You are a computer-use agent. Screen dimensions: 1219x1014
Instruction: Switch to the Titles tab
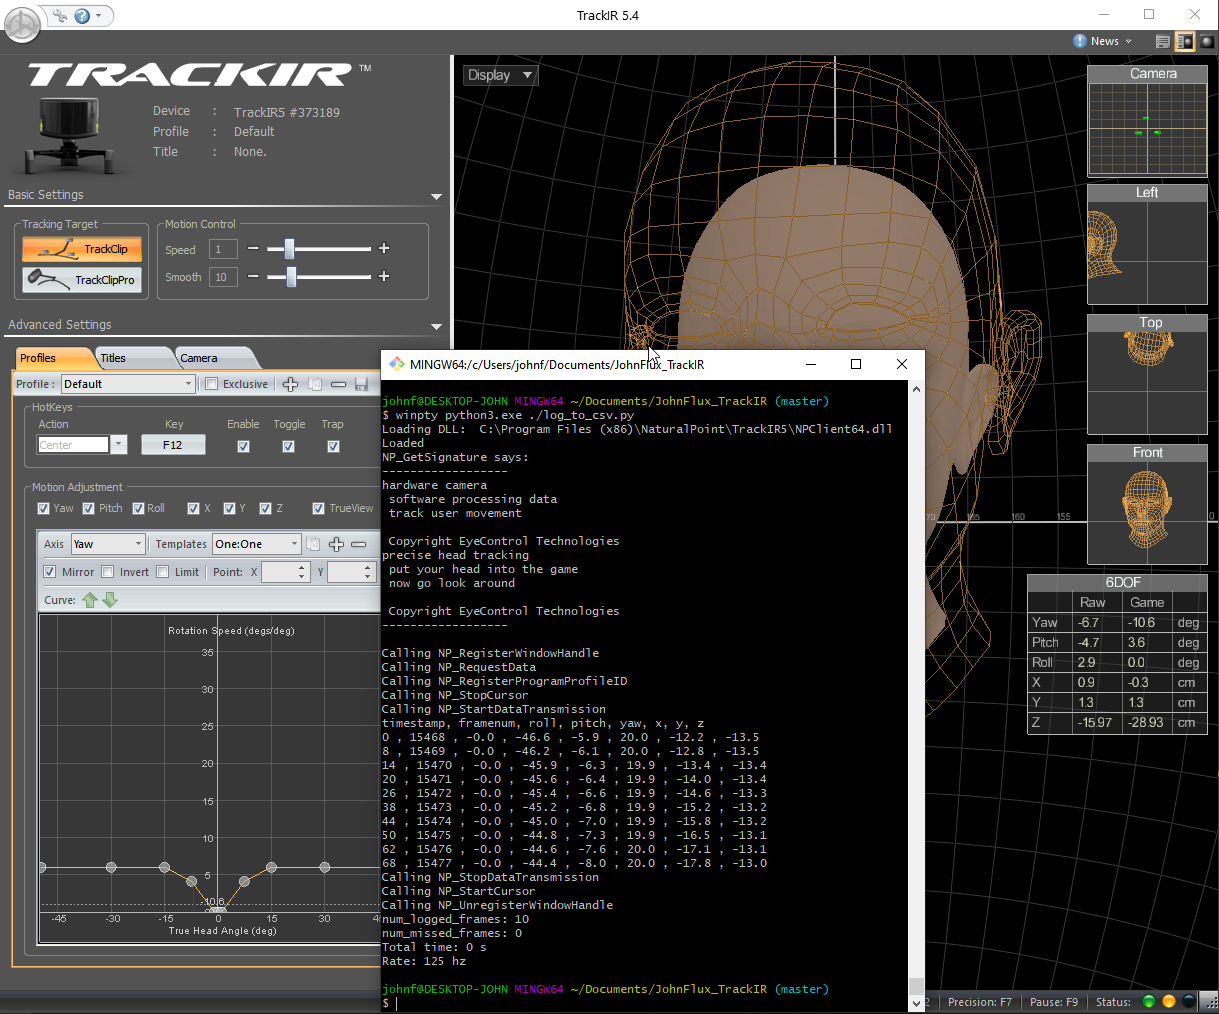pos(113,358)
